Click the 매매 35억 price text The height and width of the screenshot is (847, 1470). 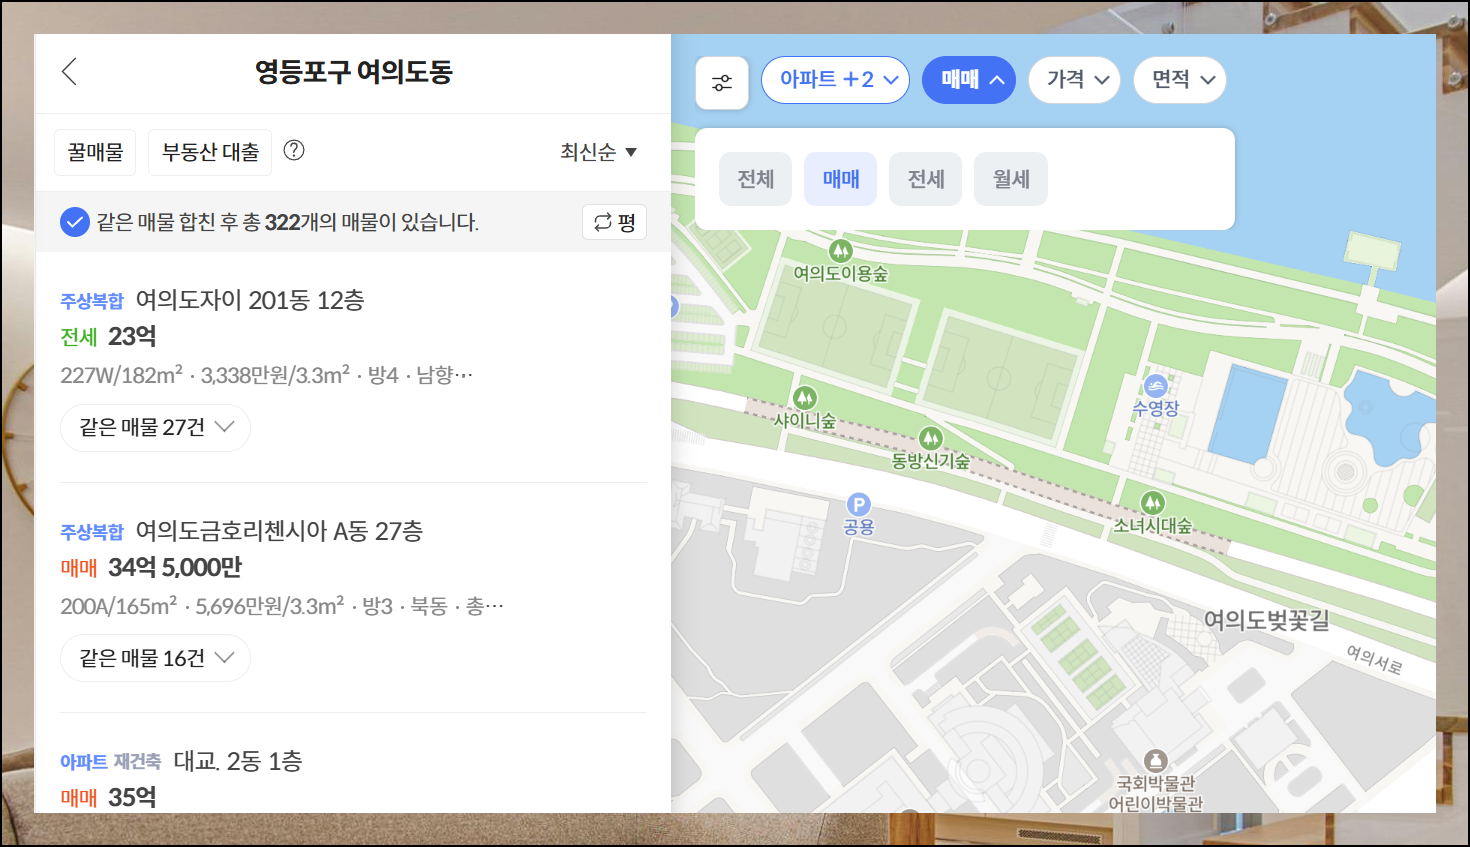[108, 797]
